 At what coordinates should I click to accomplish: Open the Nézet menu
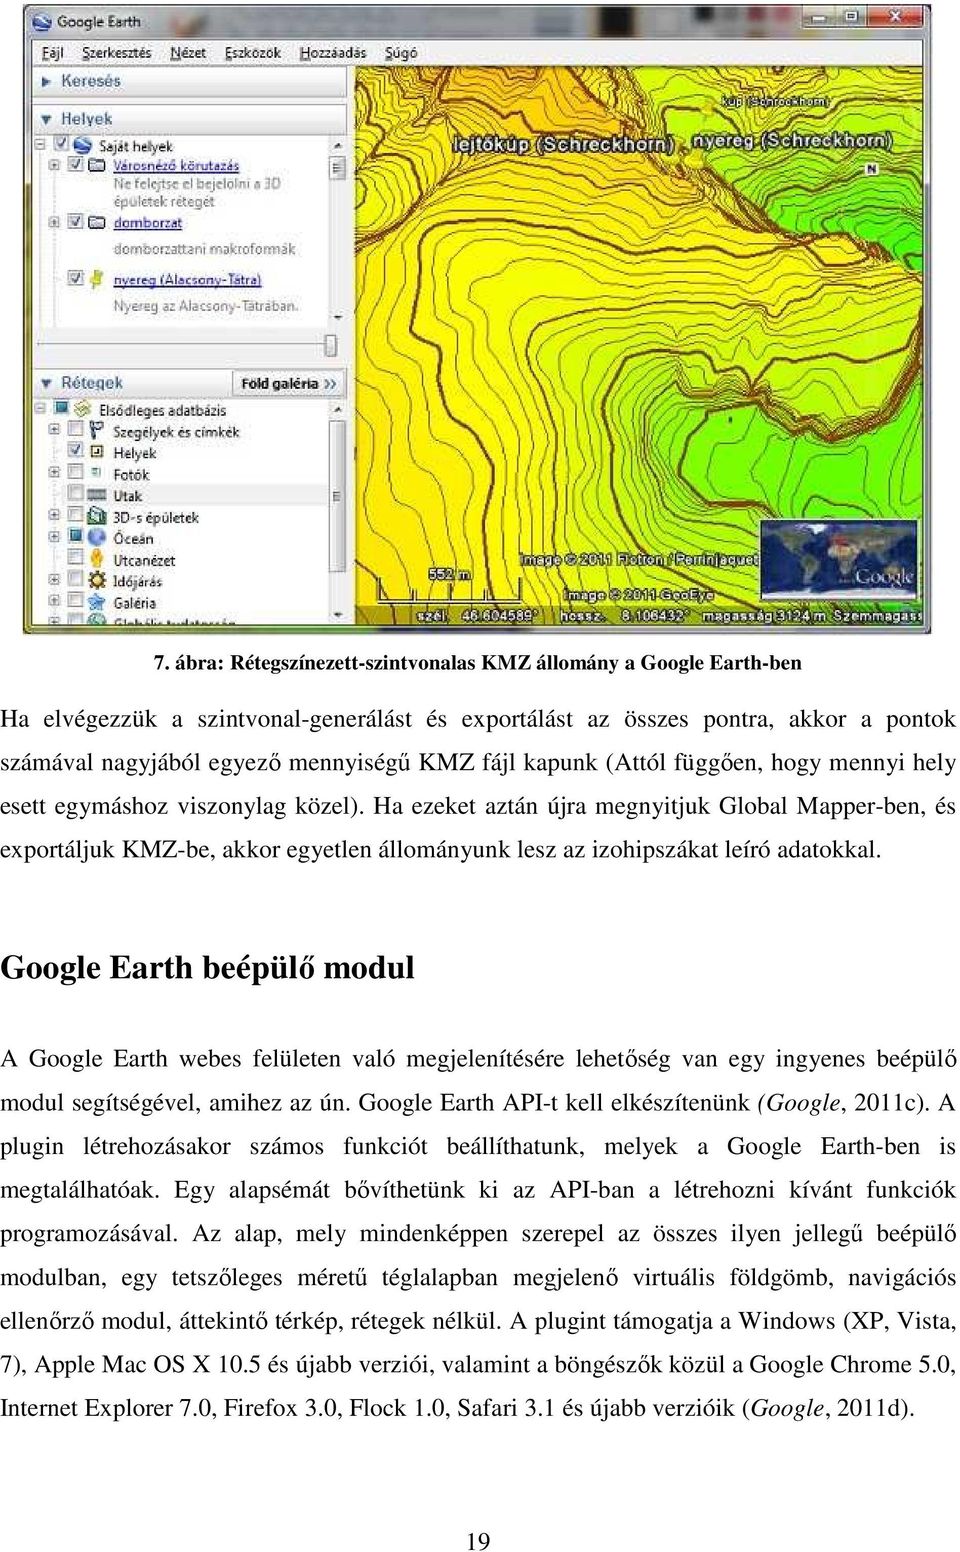(188, 52)
